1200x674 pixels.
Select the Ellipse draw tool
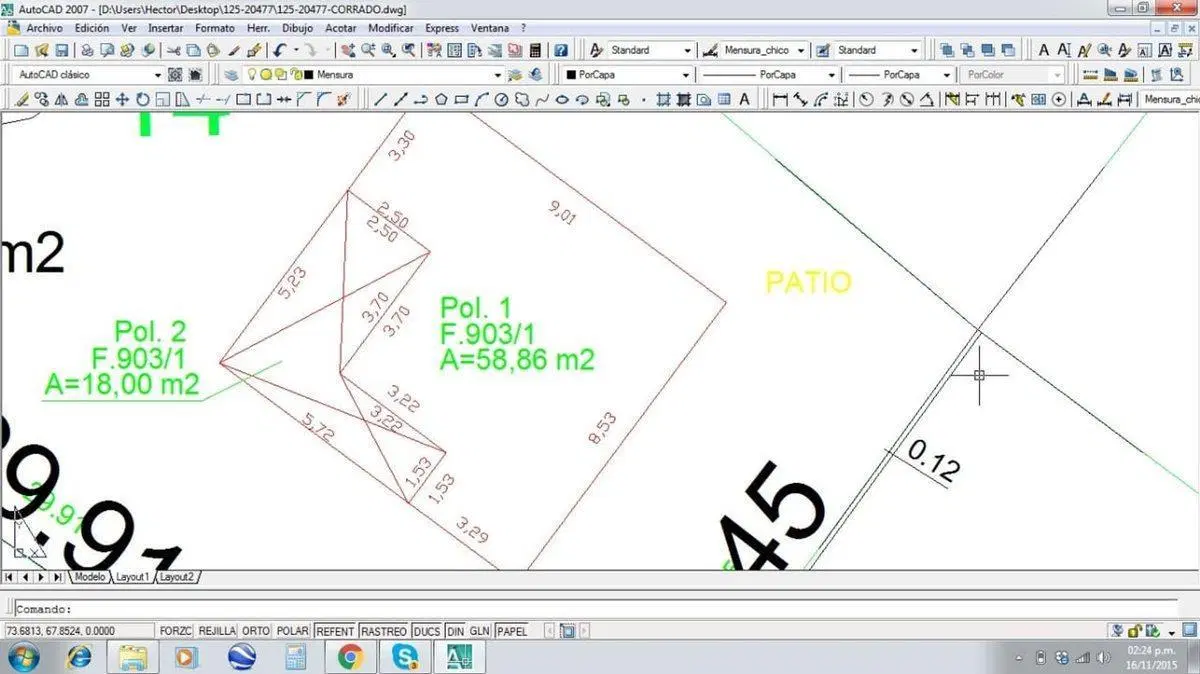562,99
